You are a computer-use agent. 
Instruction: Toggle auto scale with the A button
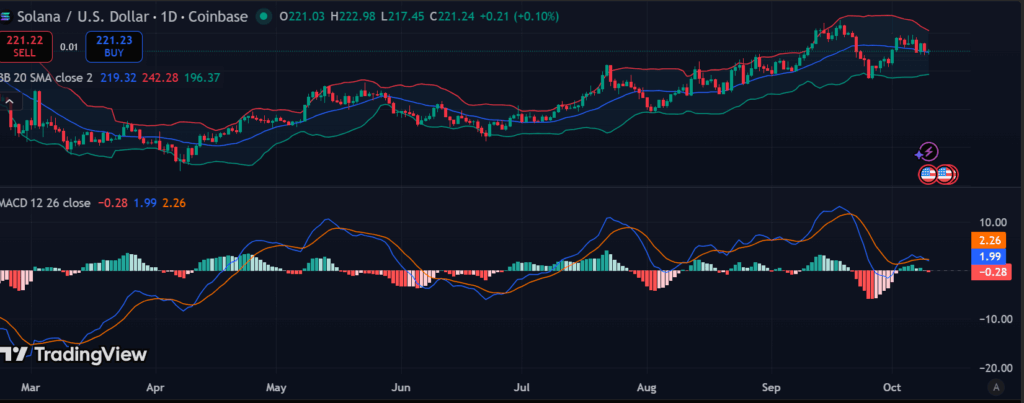click(995, 386)
